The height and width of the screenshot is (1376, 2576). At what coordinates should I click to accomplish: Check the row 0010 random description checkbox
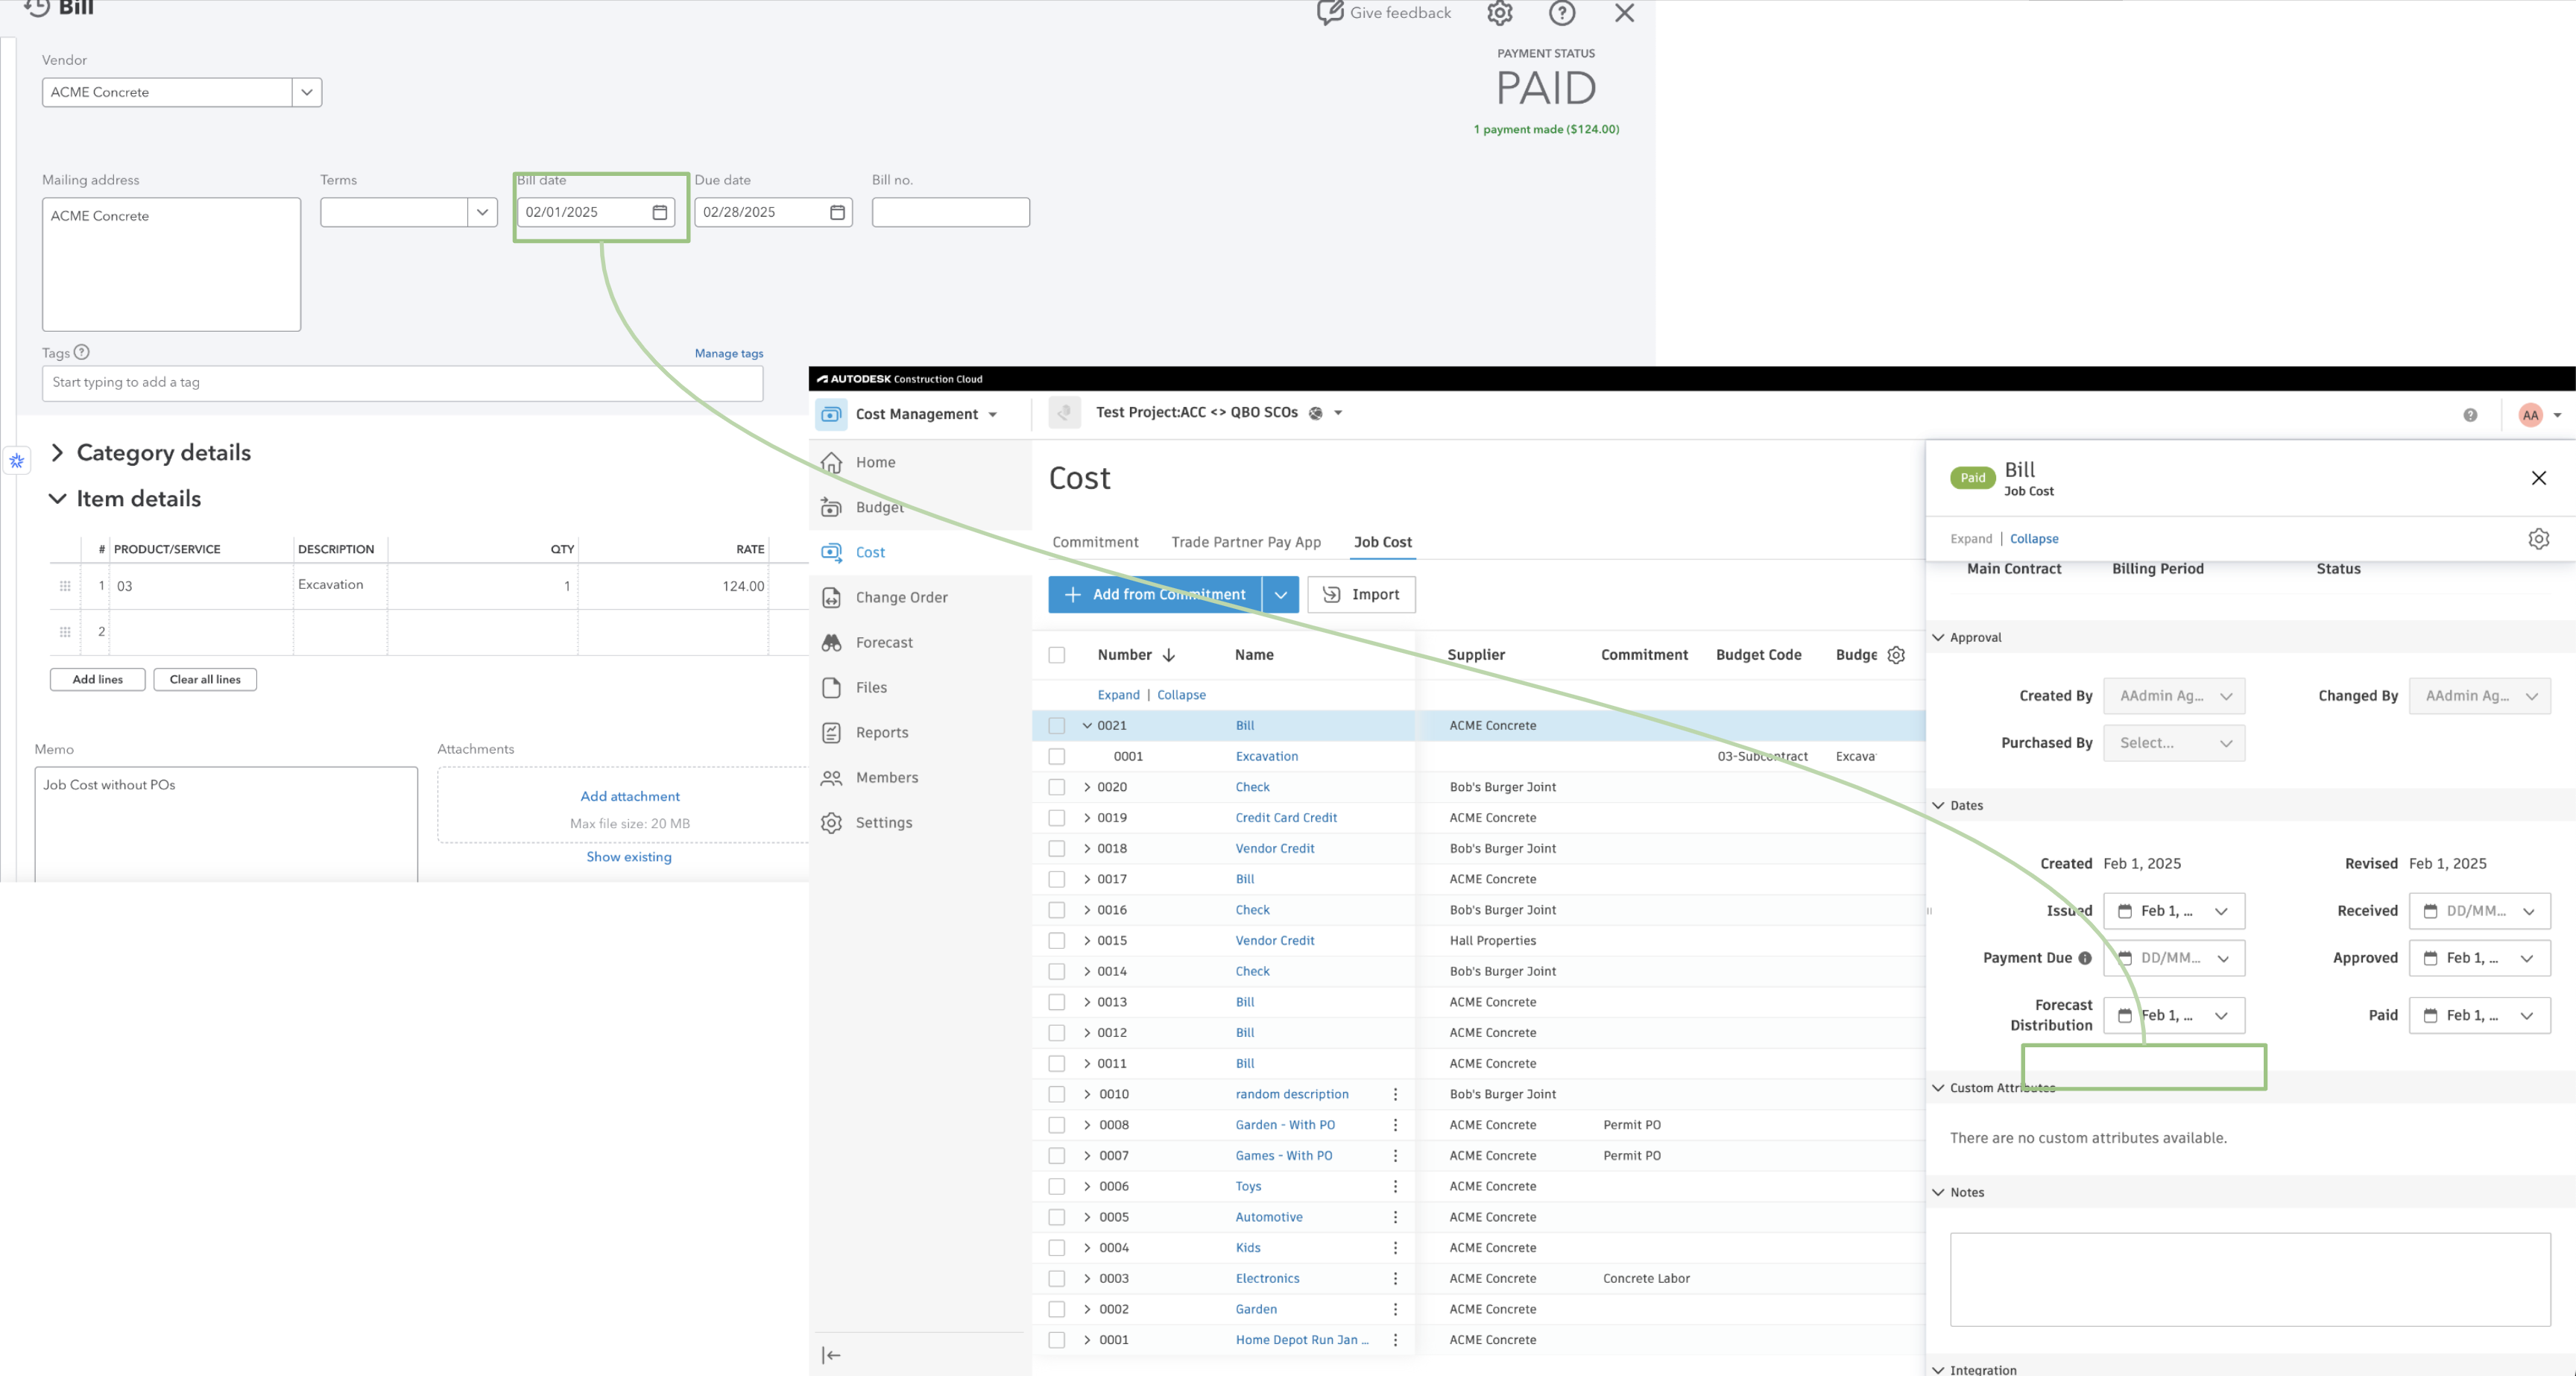point(1056,1094)
